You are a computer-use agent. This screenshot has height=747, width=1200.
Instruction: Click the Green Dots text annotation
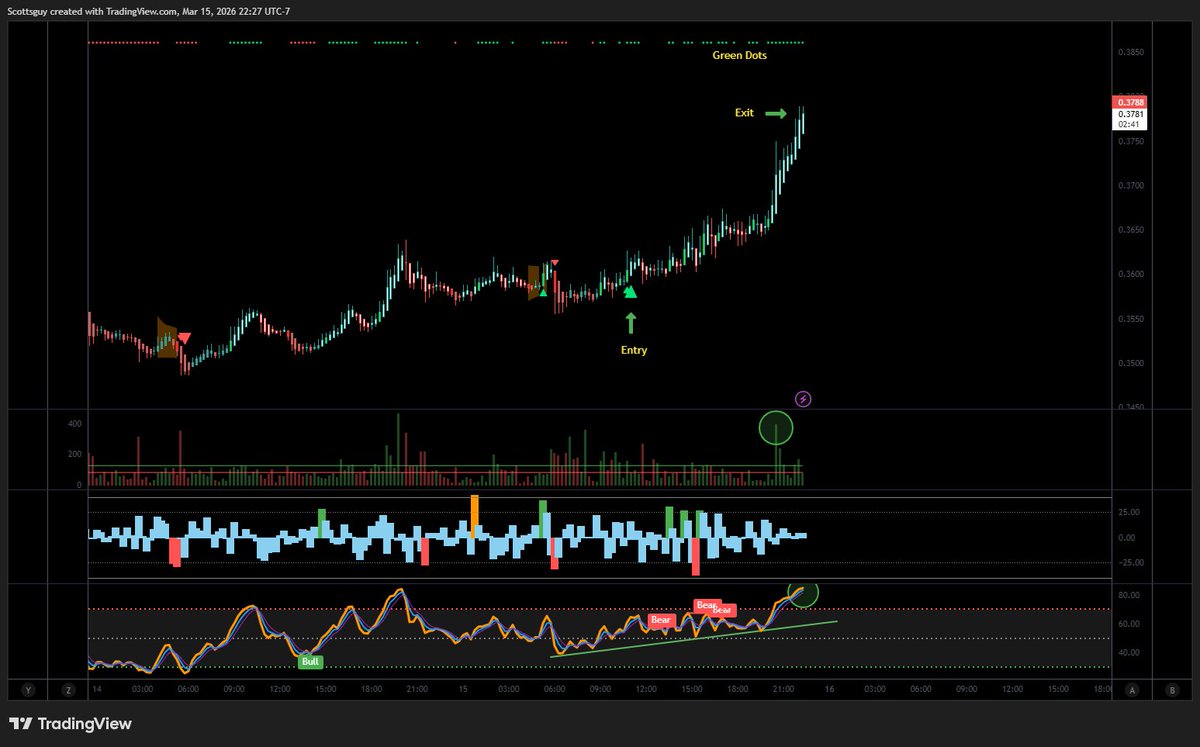(740, 55)
